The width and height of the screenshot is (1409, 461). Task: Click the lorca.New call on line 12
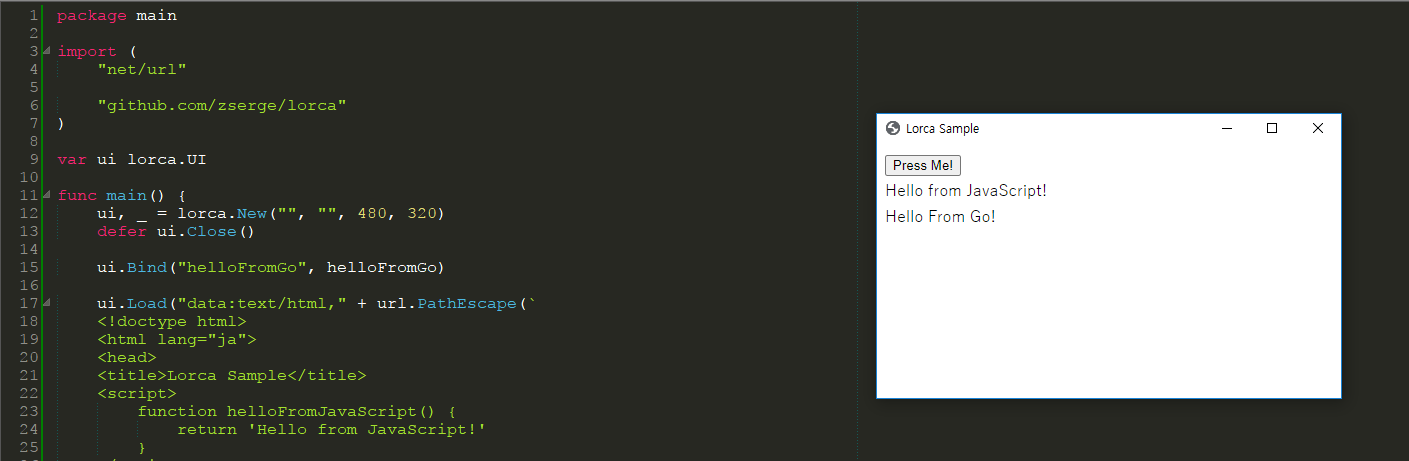click(x=310, y=213)
